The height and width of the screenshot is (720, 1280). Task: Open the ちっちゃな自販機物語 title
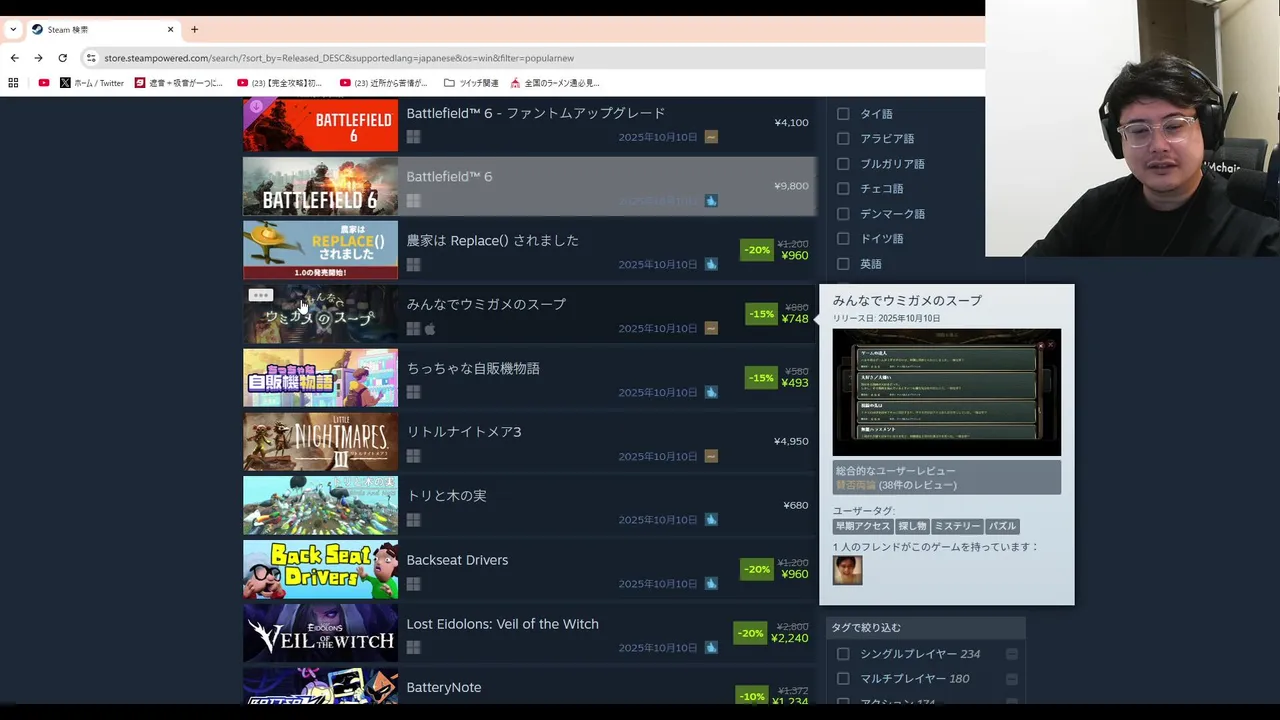473,368
